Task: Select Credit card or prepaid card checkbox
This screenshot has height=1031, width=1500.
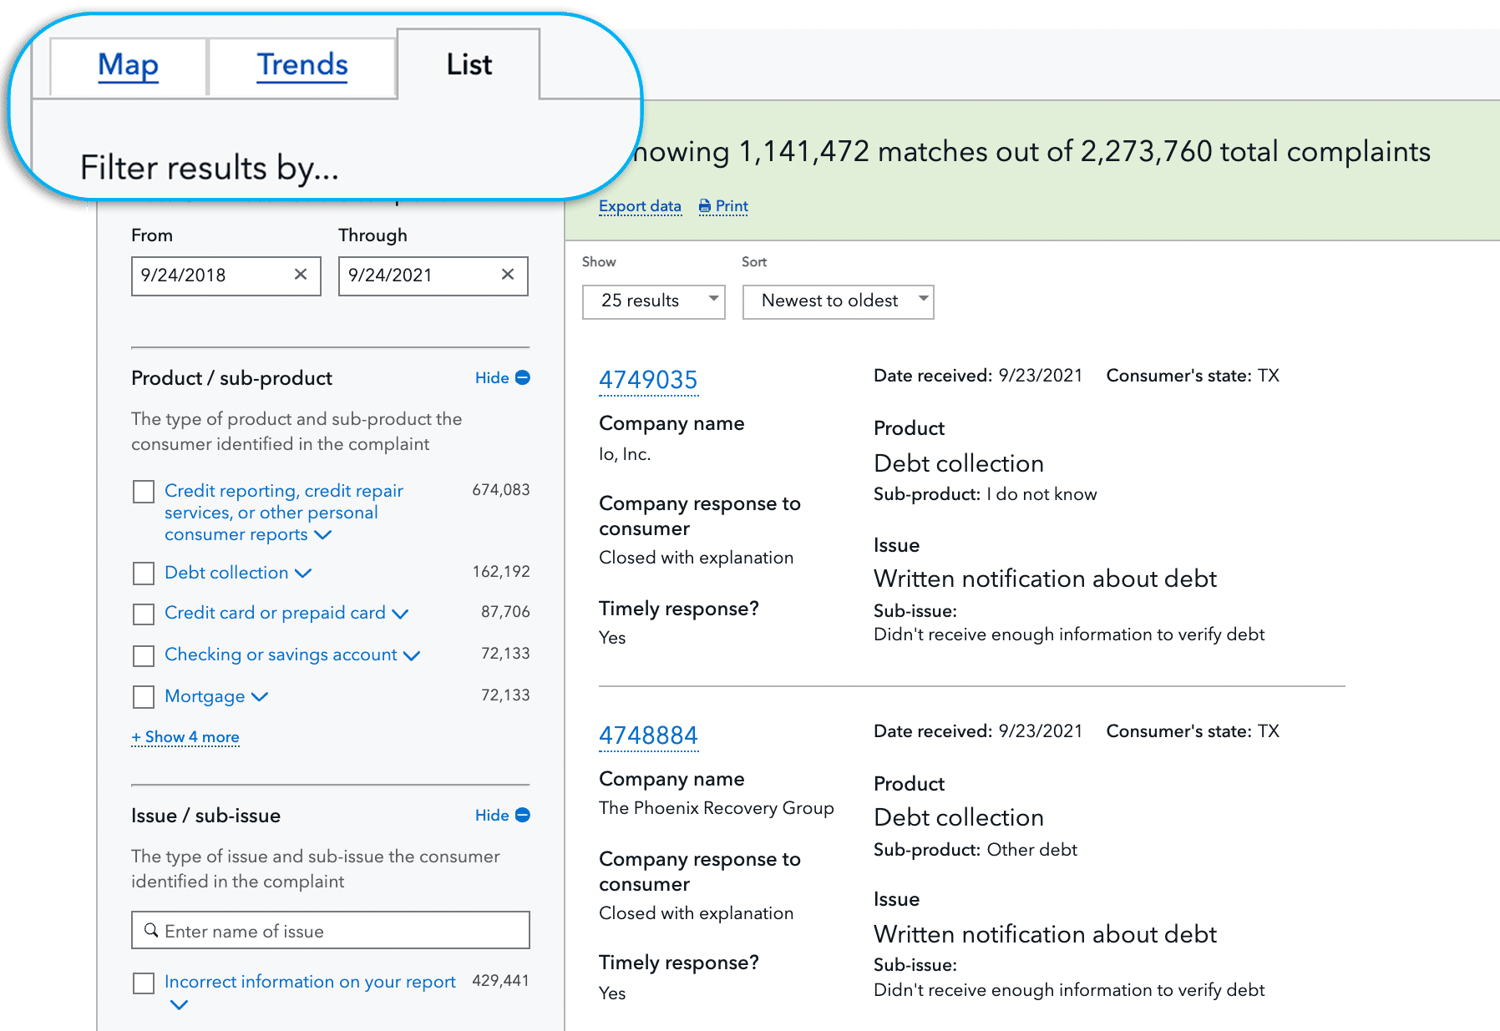Action: click(144, 614)
